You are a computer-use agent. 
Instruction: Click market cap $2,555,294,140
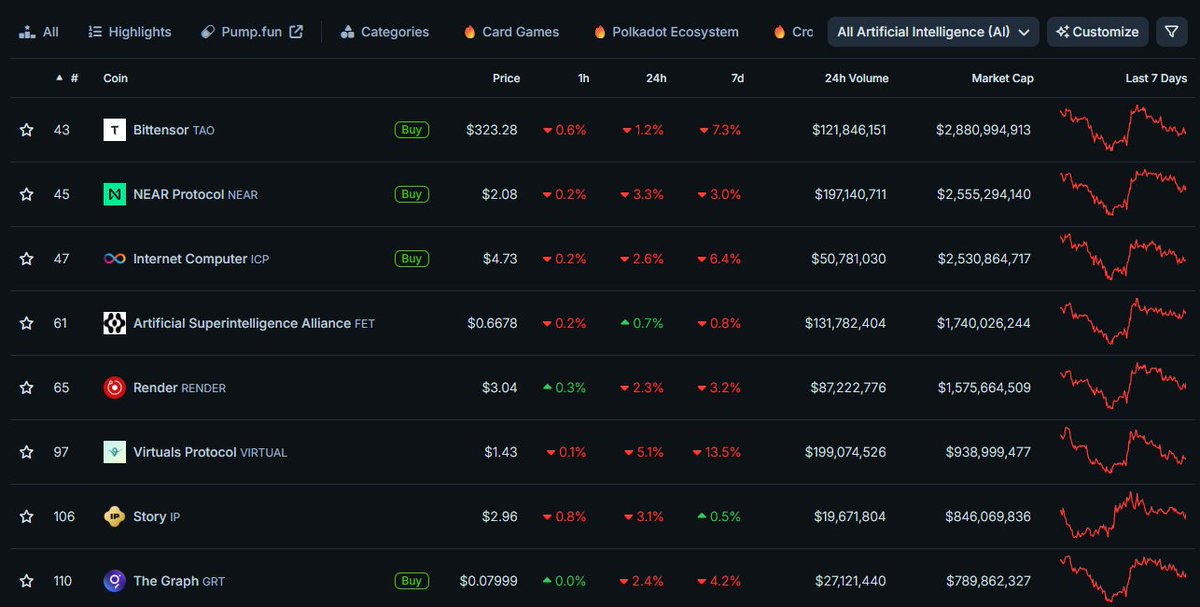click(983, 194)
